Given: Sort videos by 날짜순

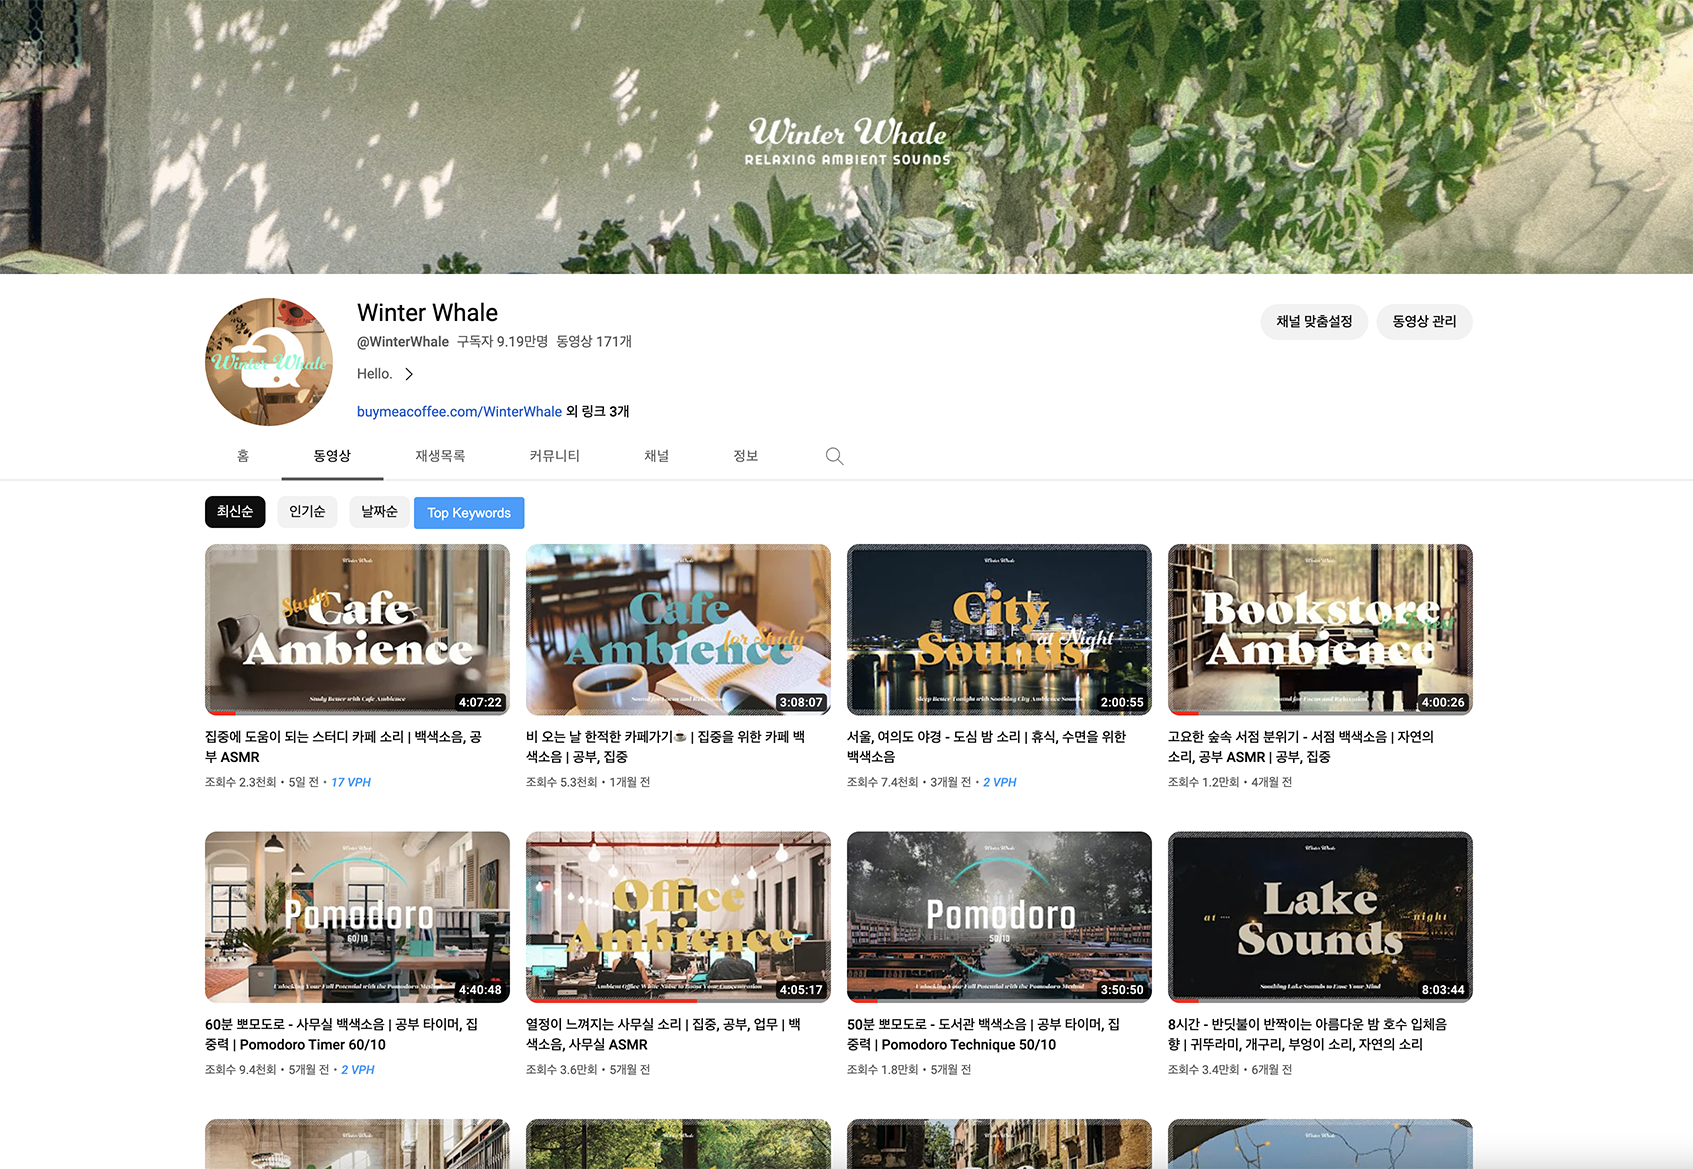Looking at the screenshot, I should tap(379, 512).
